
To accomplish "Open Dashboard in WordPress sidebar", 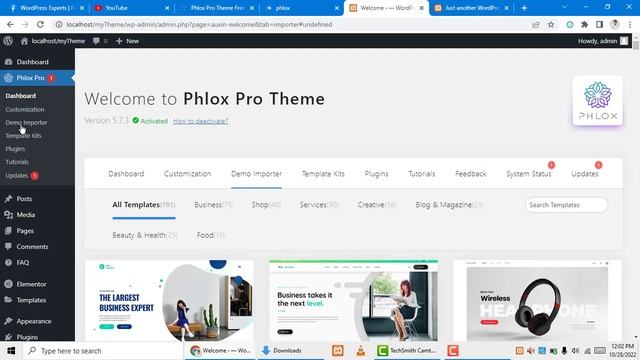I will pos(32,62).
